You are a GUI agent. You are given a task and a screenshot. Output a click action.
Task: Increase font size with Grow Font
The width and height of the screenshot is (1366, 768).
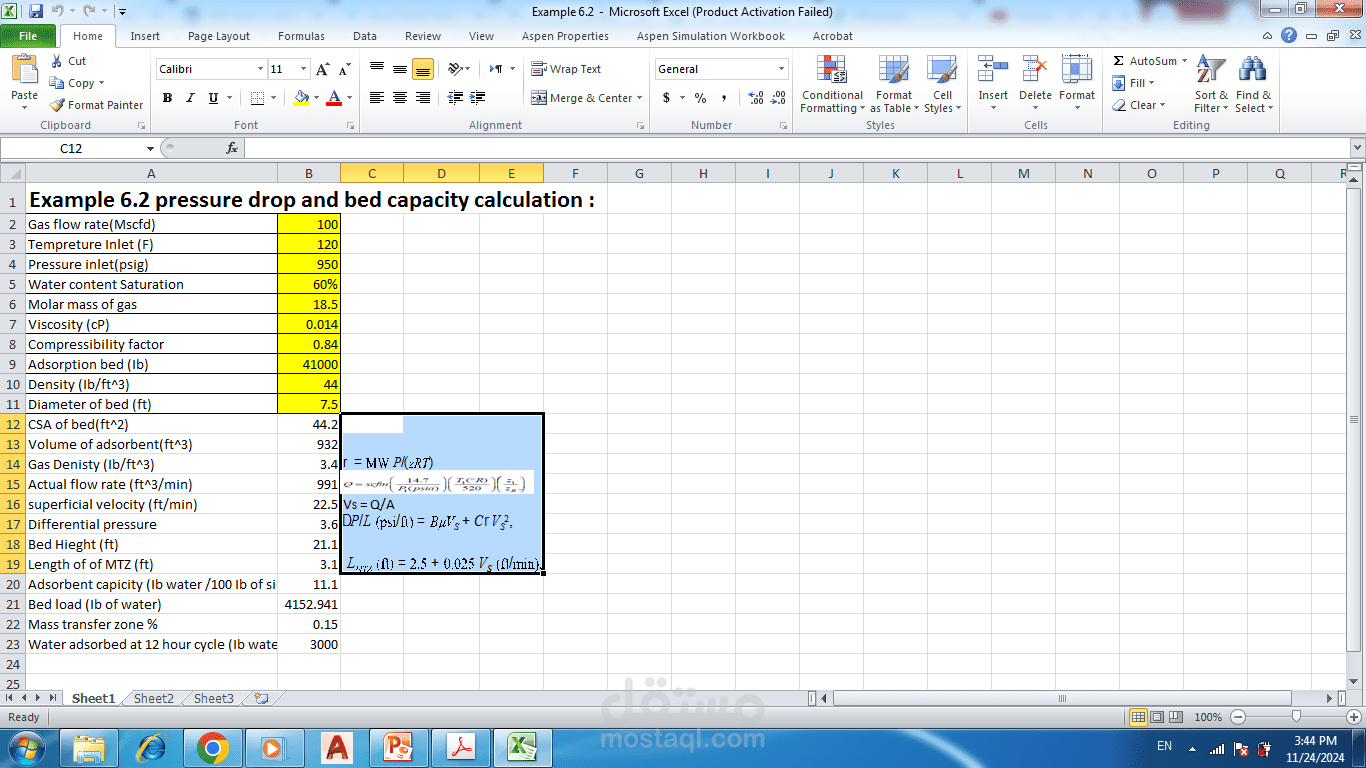pyautogui.click(x=322, y=69)
